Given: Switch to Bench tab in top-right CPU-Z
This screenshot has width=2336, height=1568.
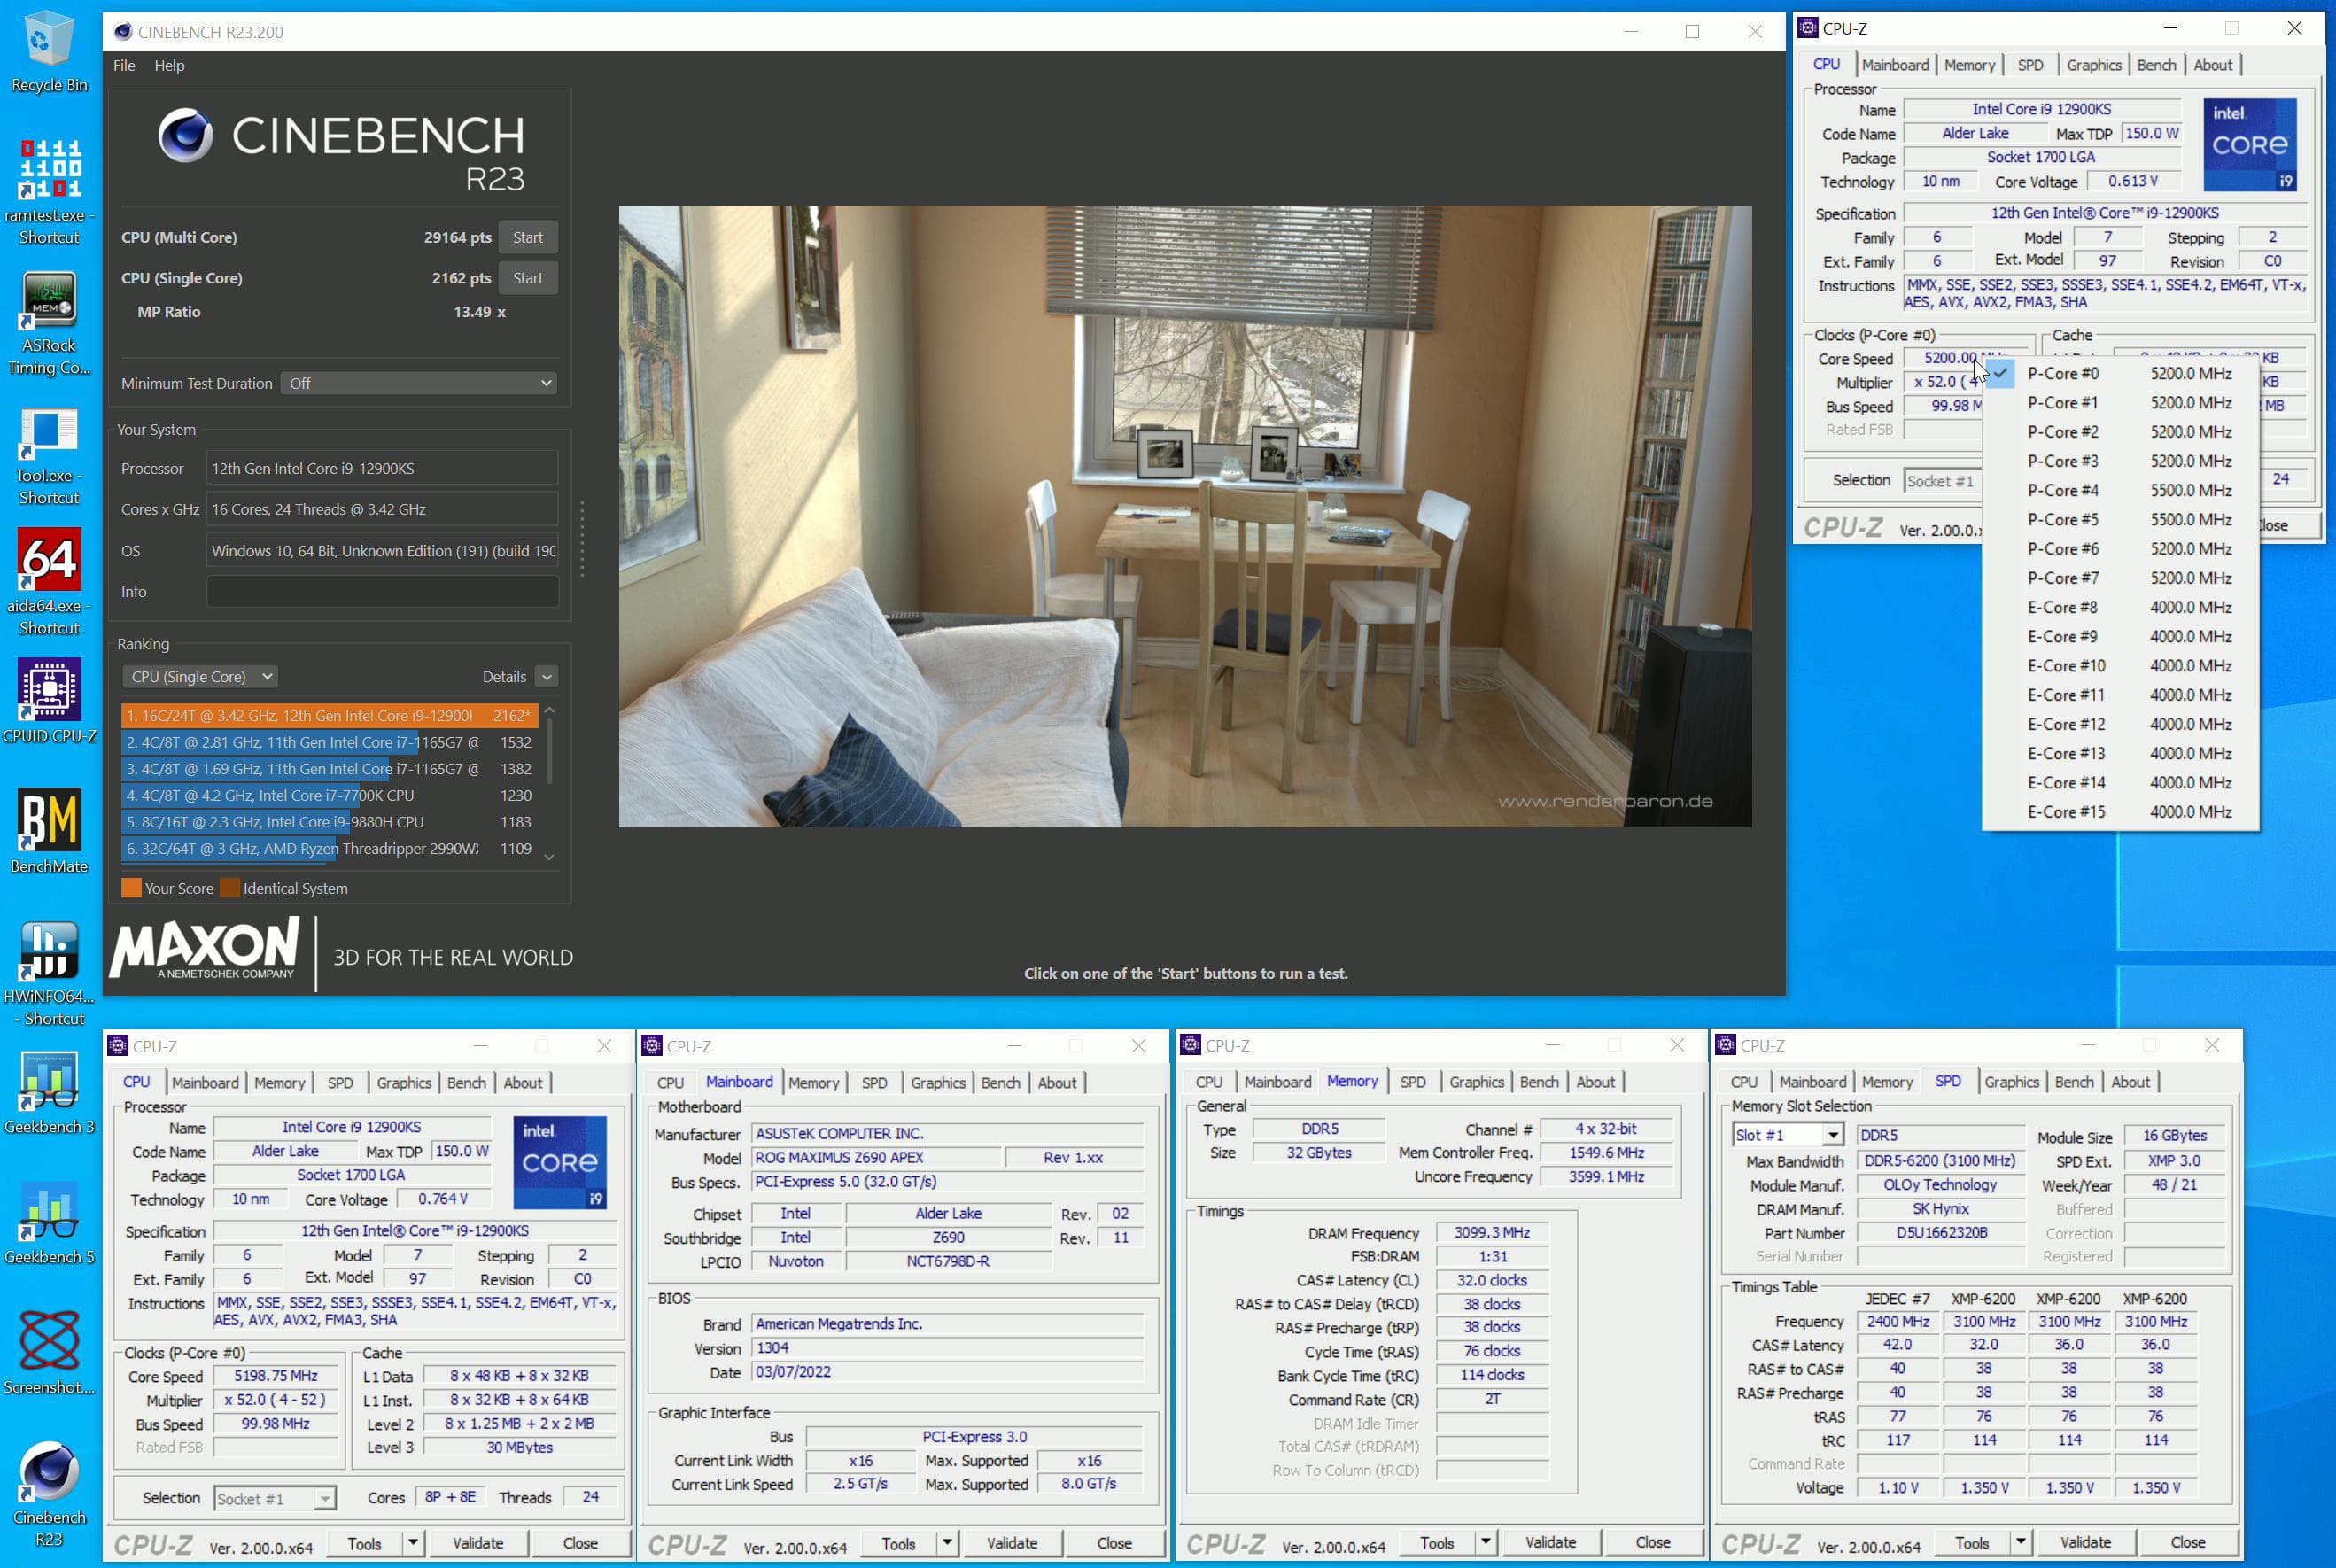Looking at the screenshot, I should click(x=2156, y=65).
